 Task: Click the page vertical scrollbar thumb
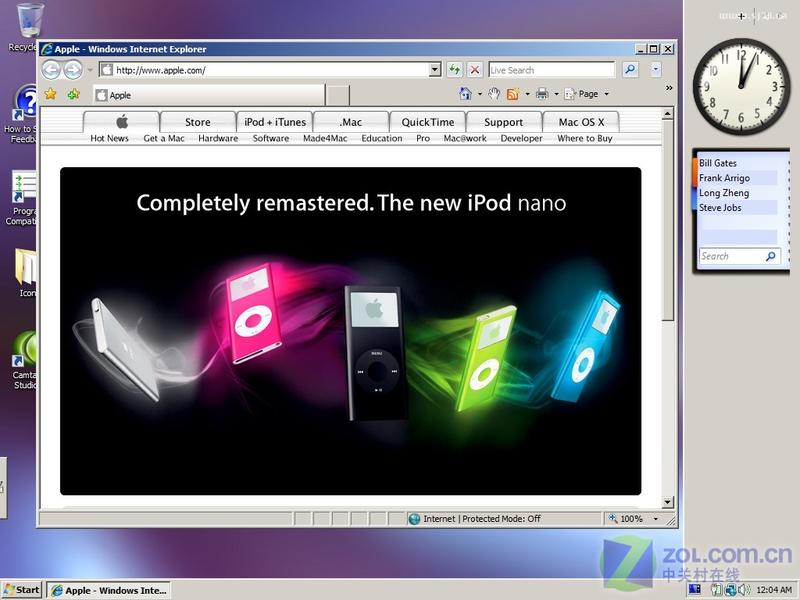667,219
